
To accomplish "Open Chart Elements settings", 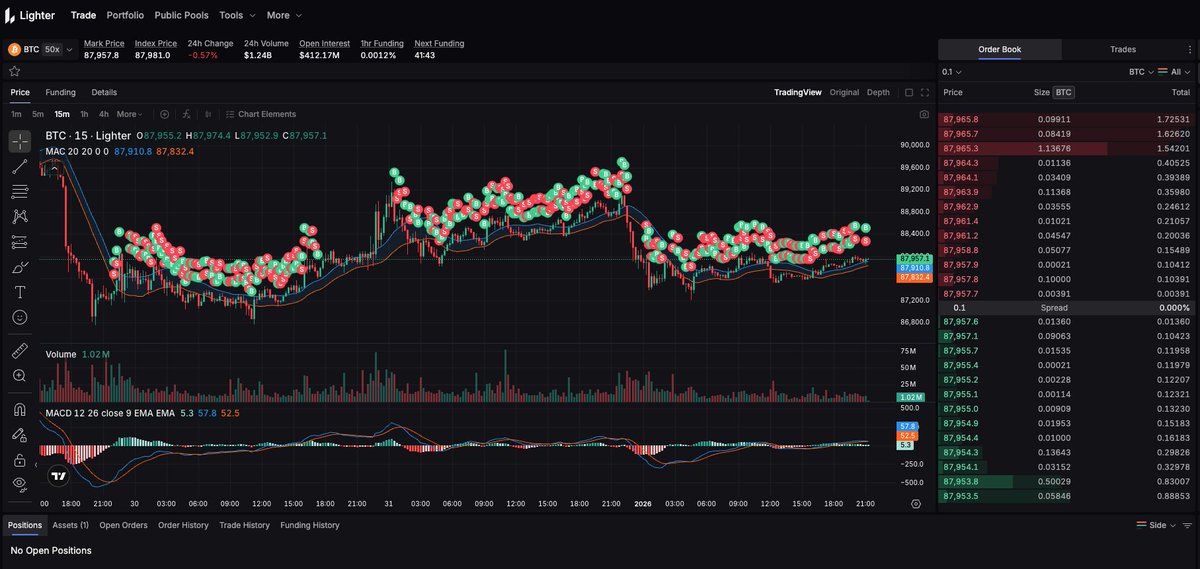I will coord(260,114).
